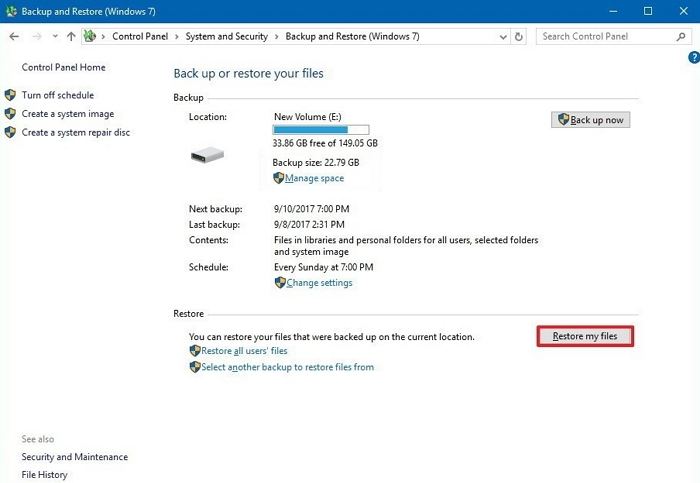This screenshot has width=700, height=483.
Task: Open Control Panel Home
Action: (63, 67)
